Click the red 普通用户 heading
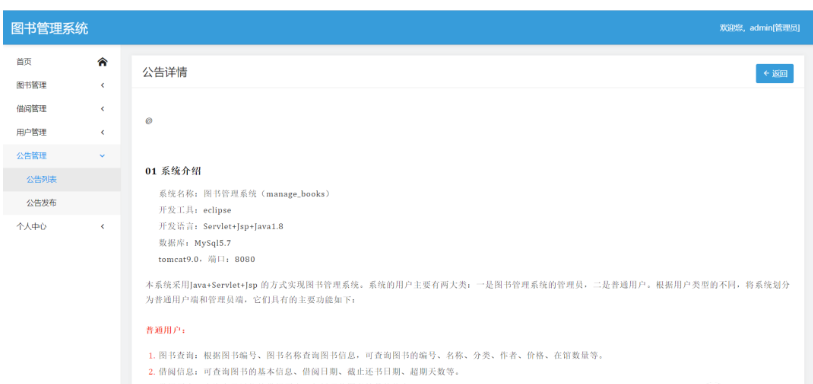Viewport: 813px width, 384px height. point(165,330)
